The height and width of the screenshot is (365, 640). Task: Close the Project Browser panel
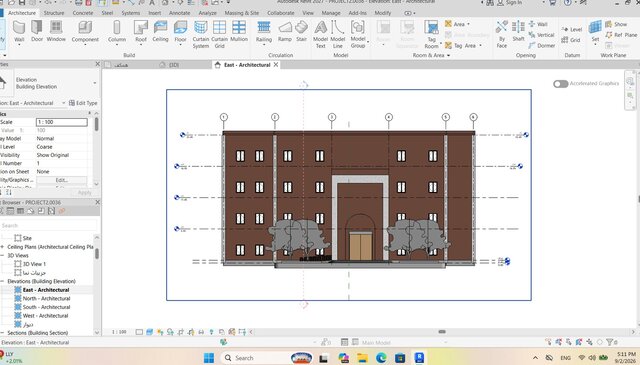click(x=98, y=202)
